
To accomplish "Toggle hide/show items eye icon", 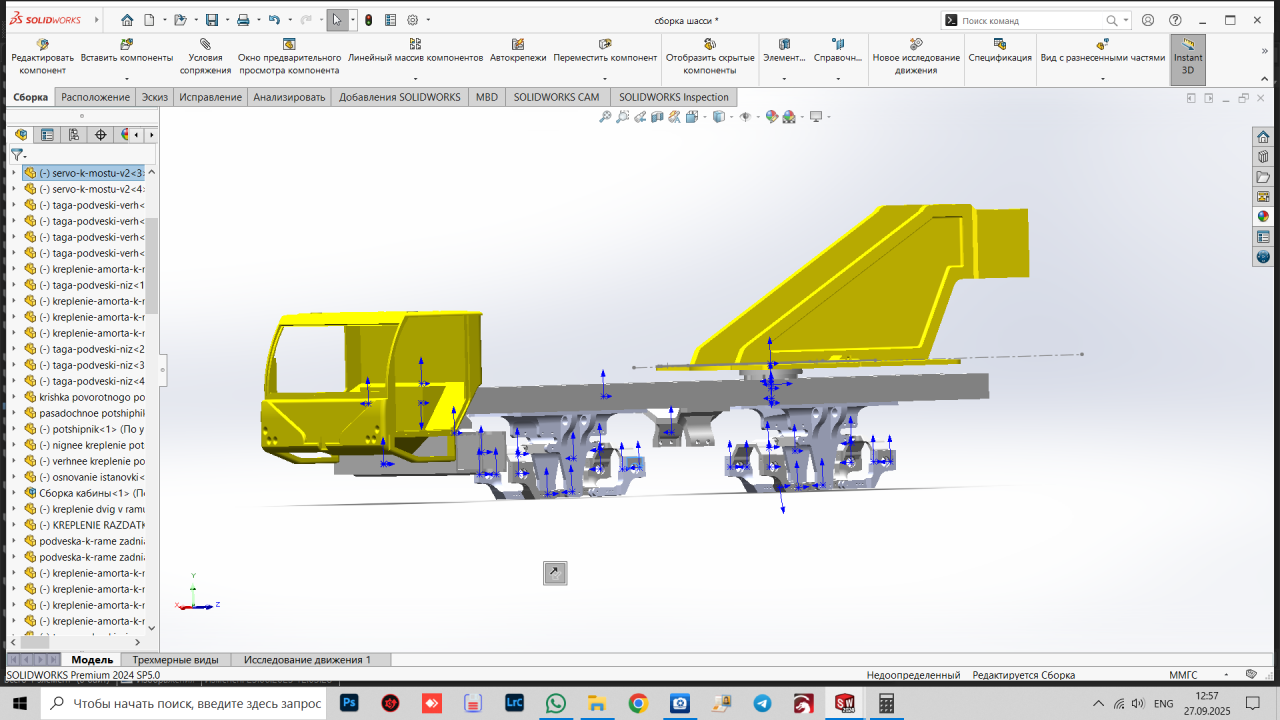I will coord(744,117).
